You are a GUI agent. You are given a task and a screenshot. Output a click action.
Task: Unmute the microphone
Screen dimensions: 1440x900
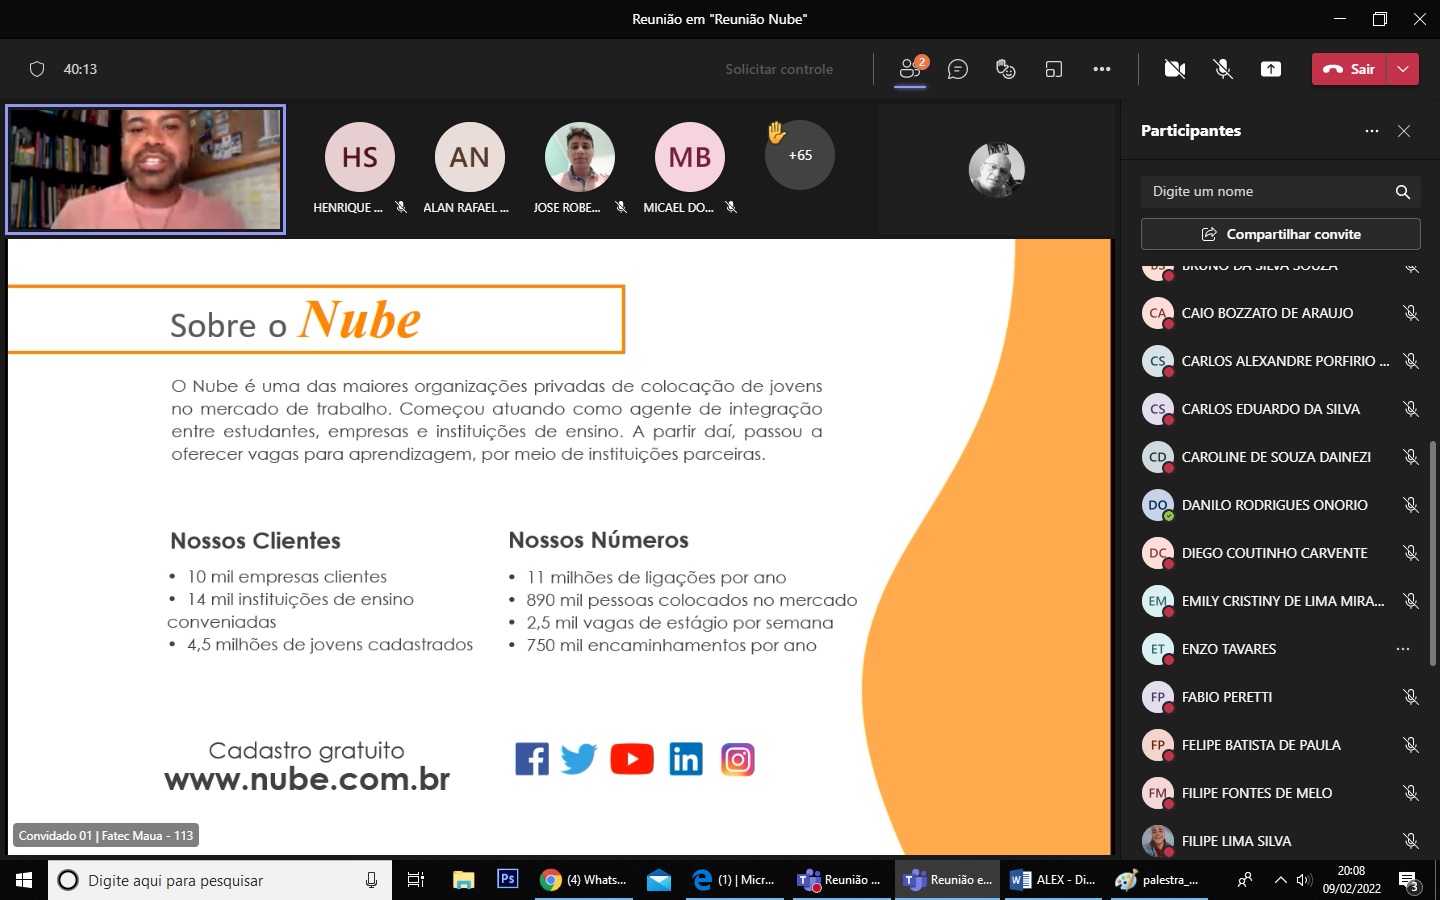click(1223, 69)
